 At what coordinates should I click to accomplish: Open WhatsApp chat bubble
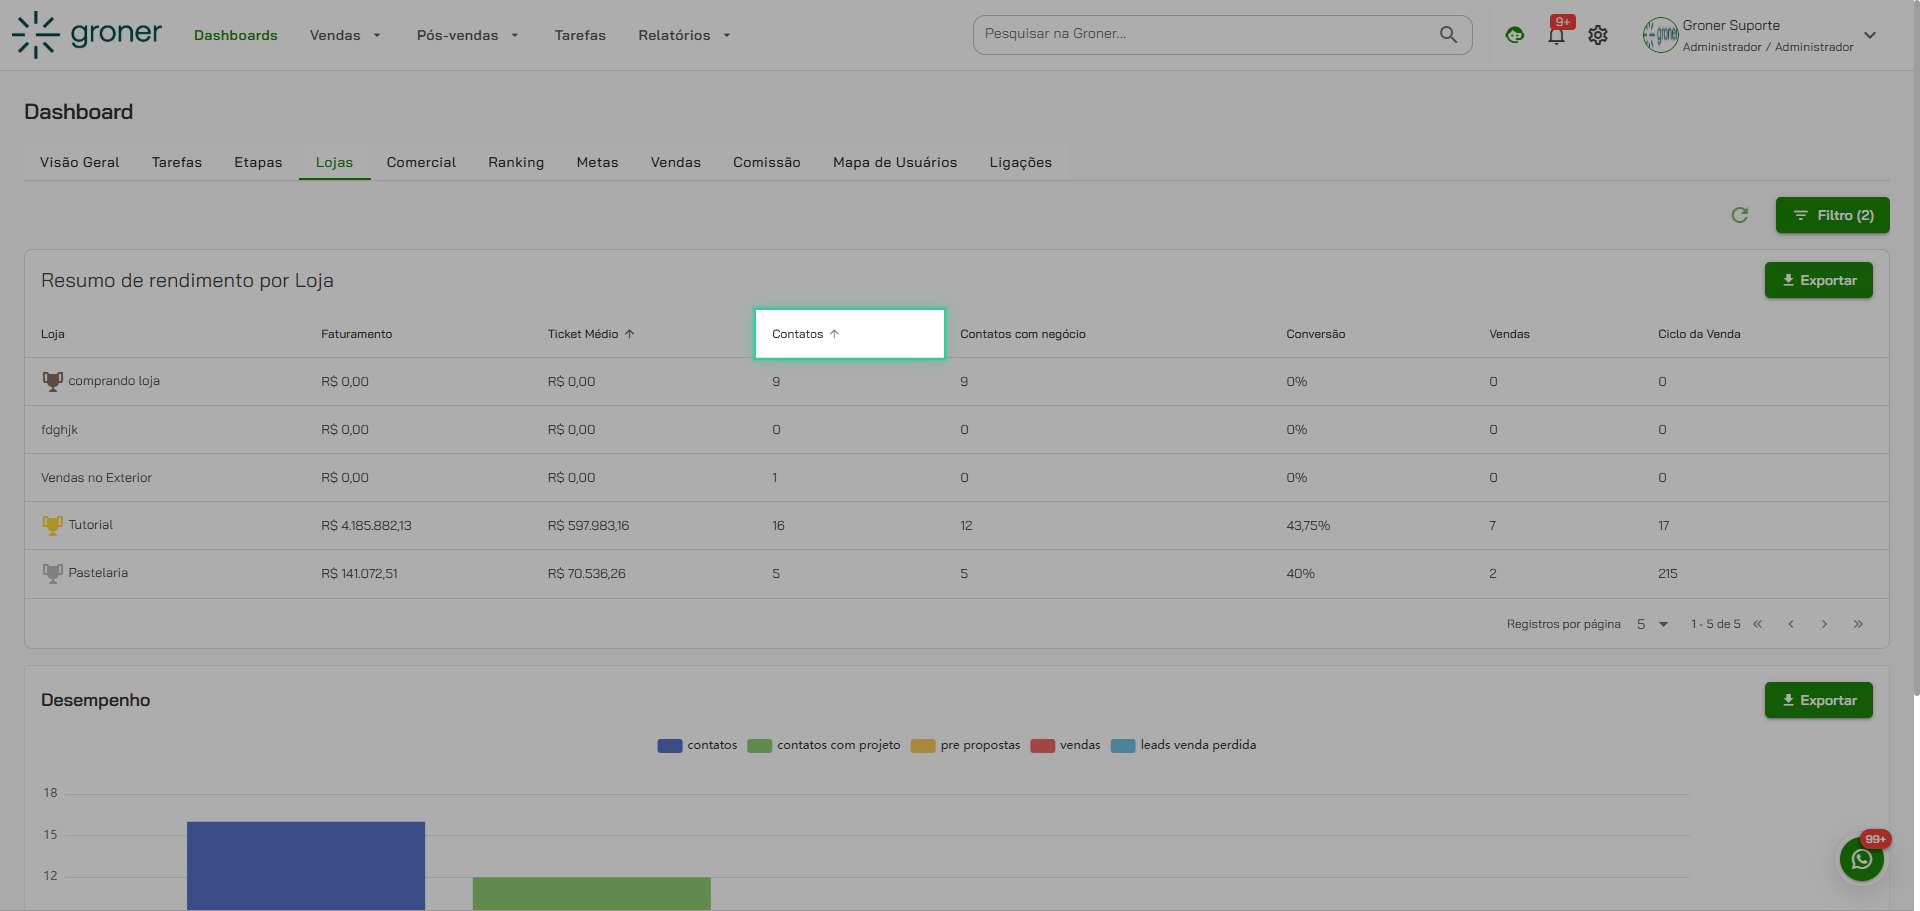pos(1862,859)
